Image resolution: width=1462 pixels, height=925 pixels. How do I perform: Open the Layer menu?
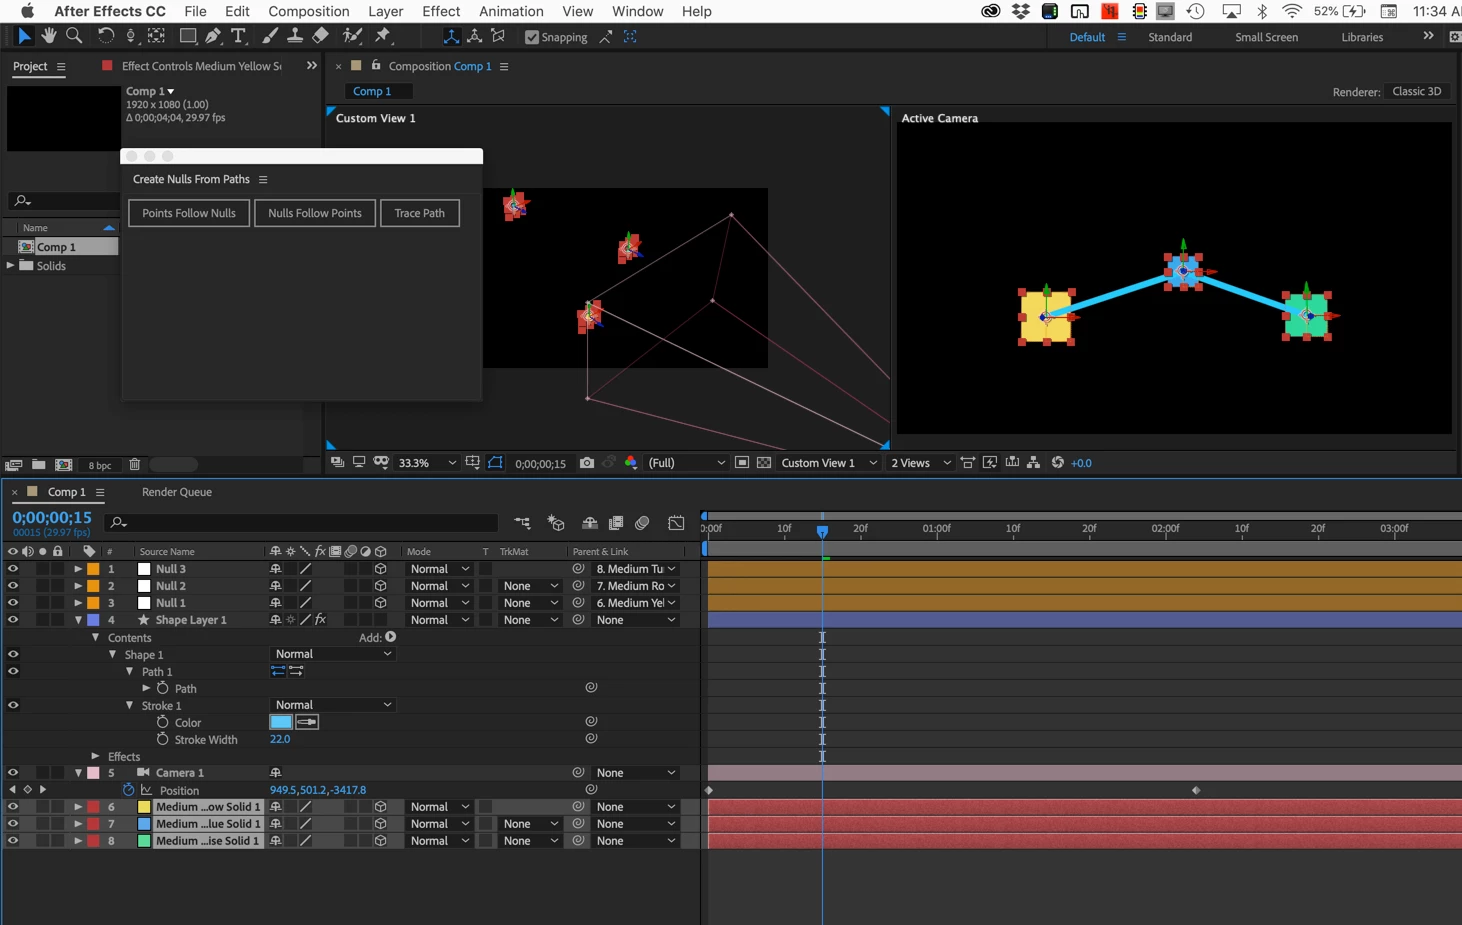pyautogui.click(x=385, y=11)
